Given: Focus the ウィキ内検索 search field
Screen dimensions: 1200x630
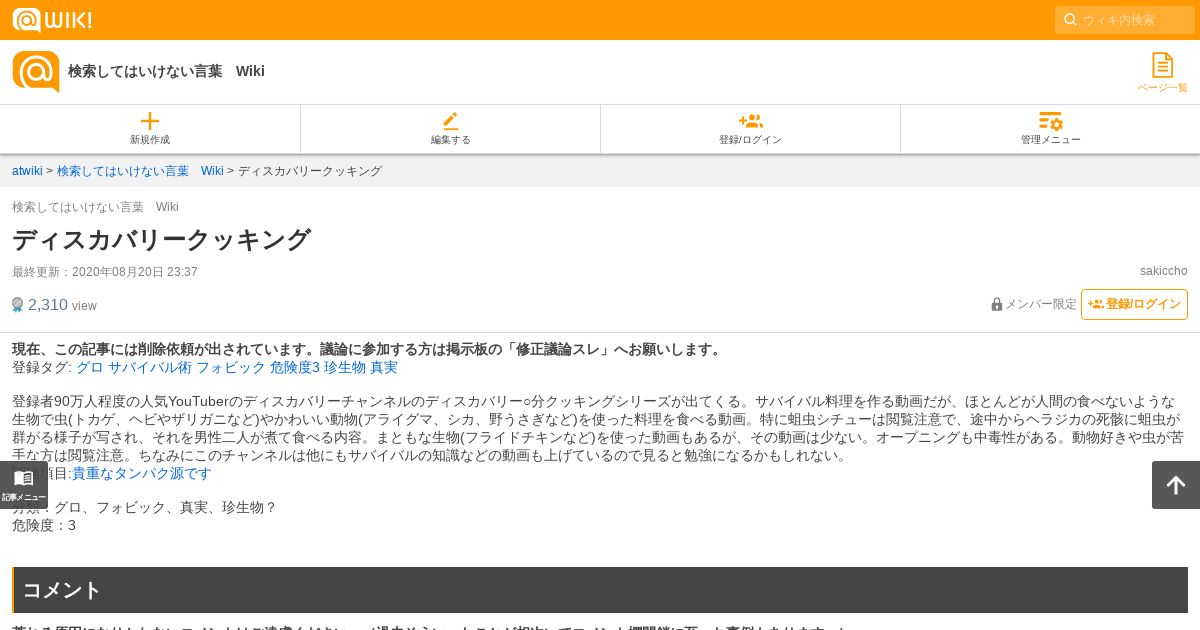Looking at the screenshot, I should tap(1125, 20).
